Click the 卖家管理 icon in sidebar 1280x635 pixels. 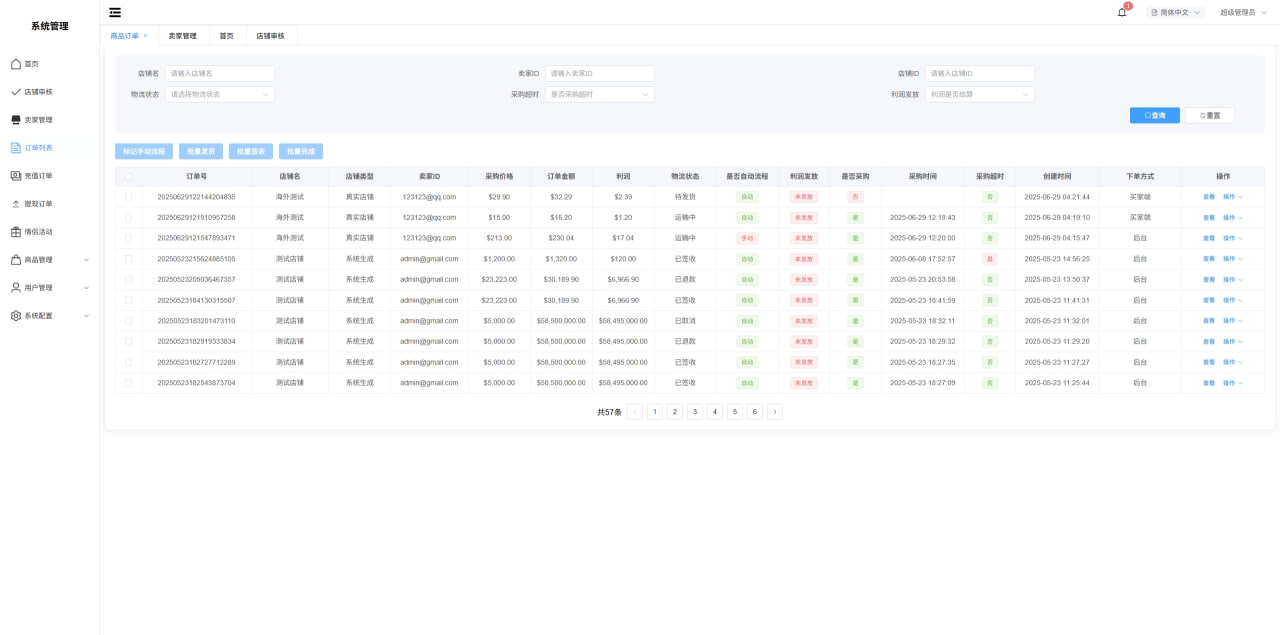click(x=16, y=120)
